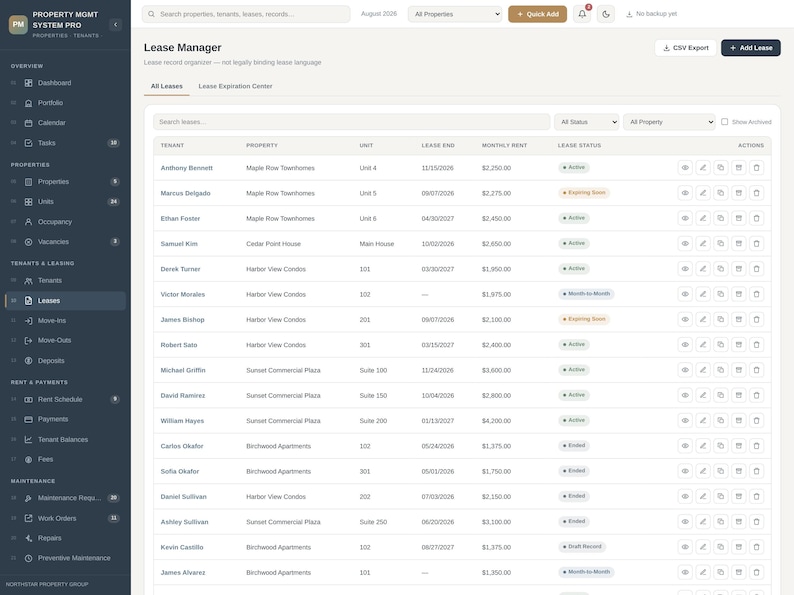Edit James Bishop lease with pencil icon
This screenshot has height=595, width=794.
point(703,320)
